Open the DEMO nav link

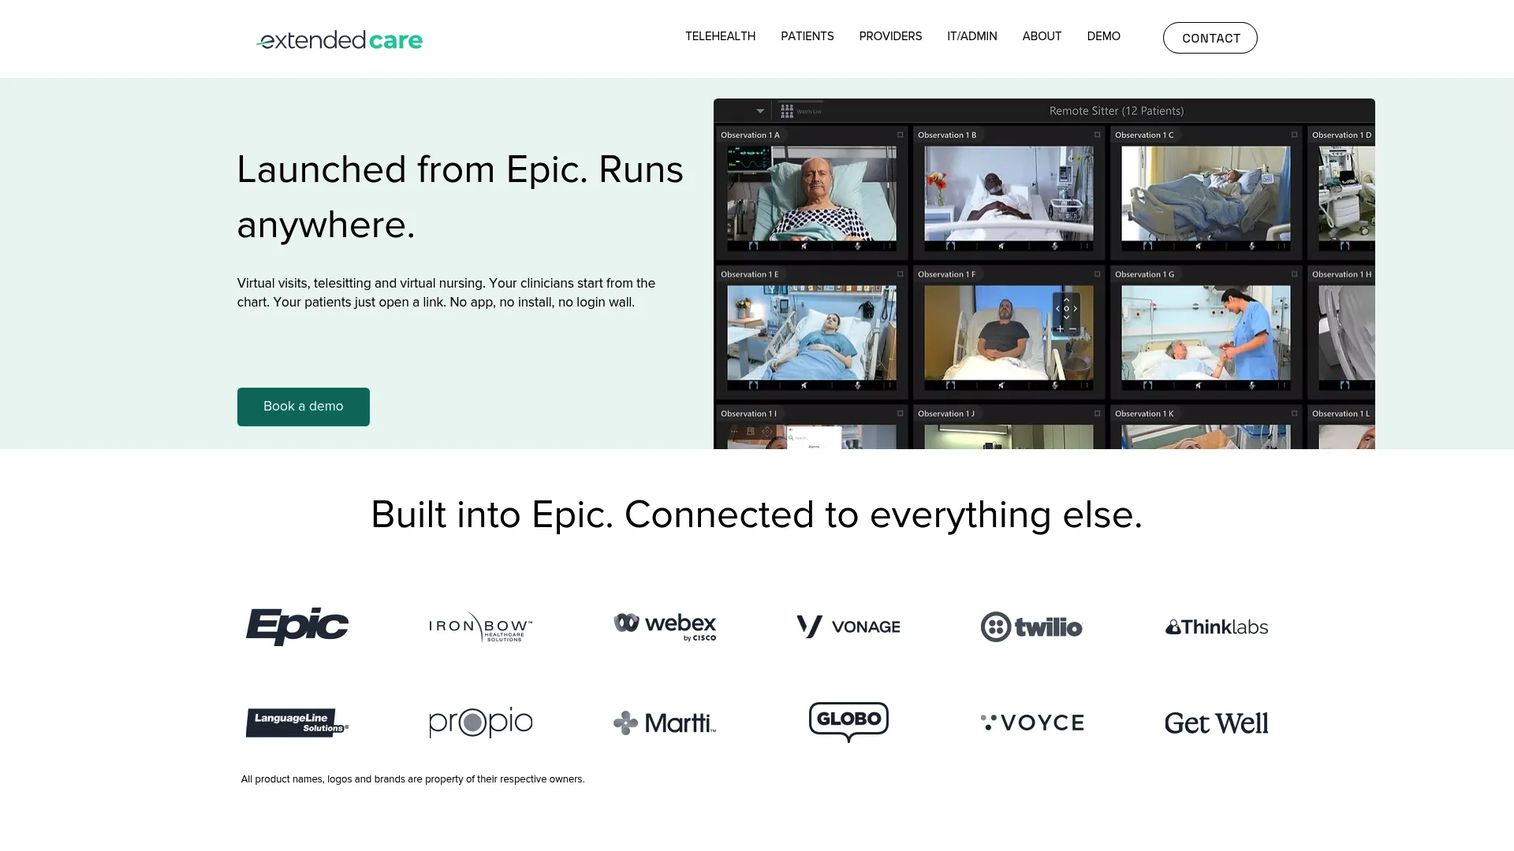(1104, 36)
